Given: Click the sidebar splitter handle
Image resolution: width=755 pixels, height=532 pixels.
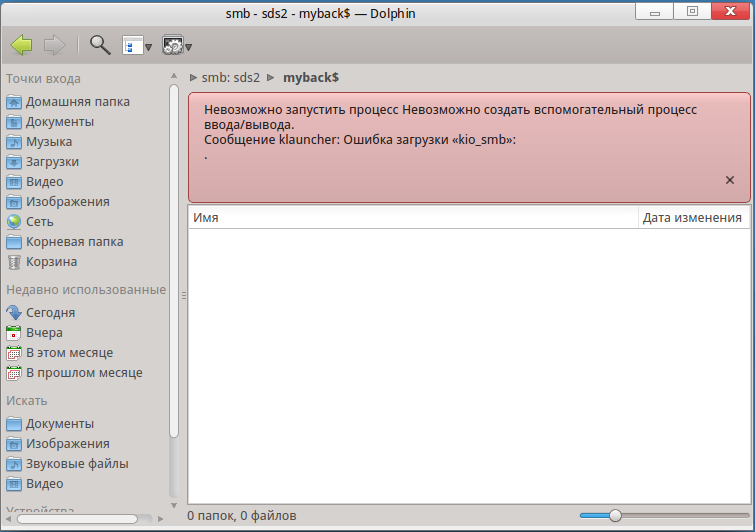Looking at the screenshot, I should 183,296.
